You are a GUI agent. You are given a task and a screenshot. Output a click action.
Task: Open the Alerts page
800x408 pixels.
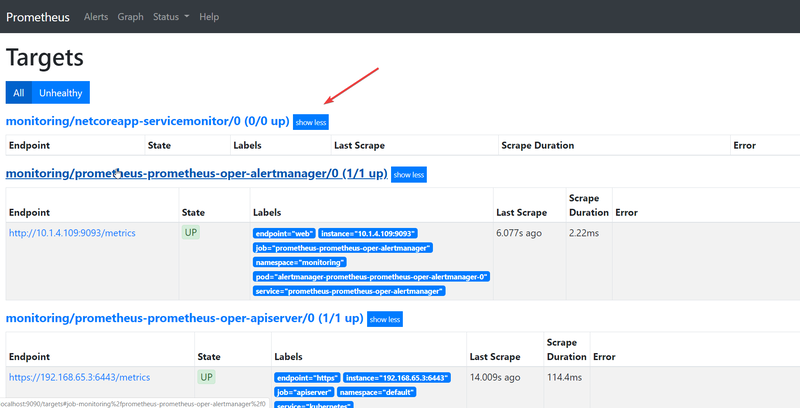[97, 17]
